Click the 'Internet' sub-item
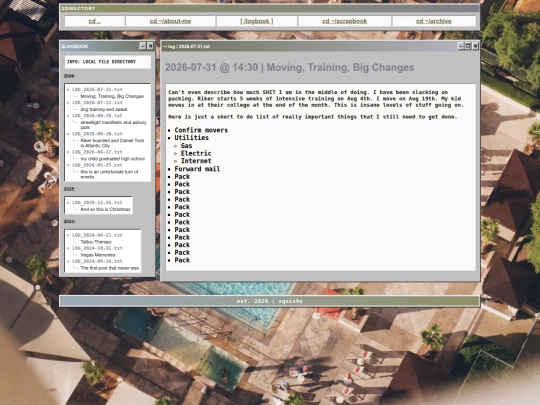The width and height of the screenshot is (540, 405). pyautogui.click(x=196, y=161)
